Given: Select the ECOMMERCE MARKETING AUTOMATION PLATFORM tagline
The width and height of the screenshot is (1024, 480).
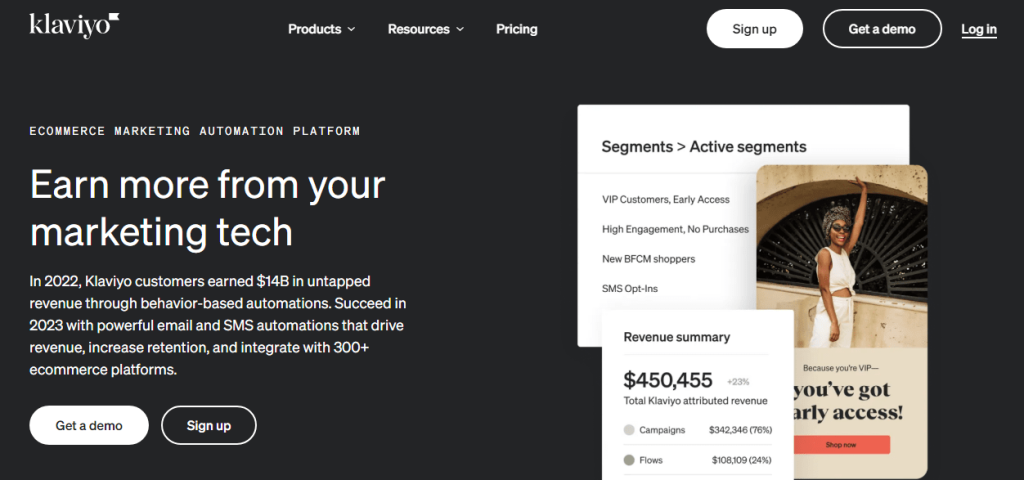Looking at the screenshot, I should [x=195, y=131].
